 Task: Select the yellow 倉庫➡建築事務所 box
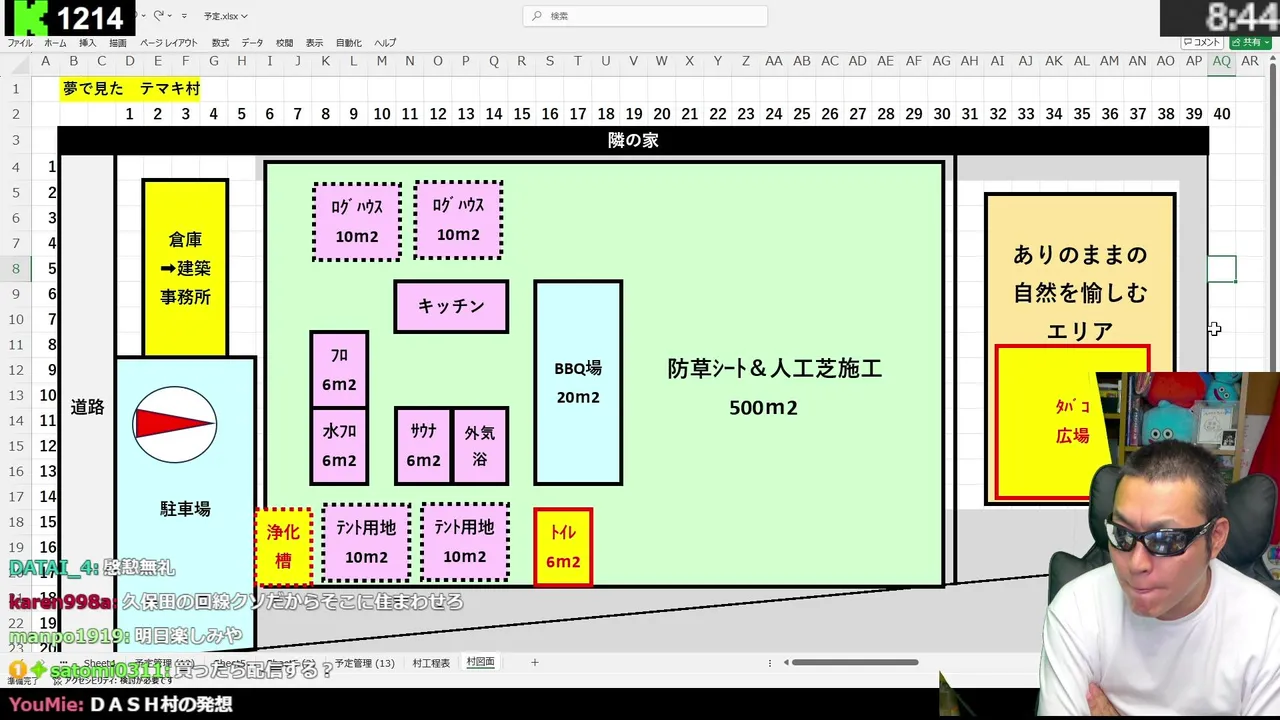tap(185, 268)
